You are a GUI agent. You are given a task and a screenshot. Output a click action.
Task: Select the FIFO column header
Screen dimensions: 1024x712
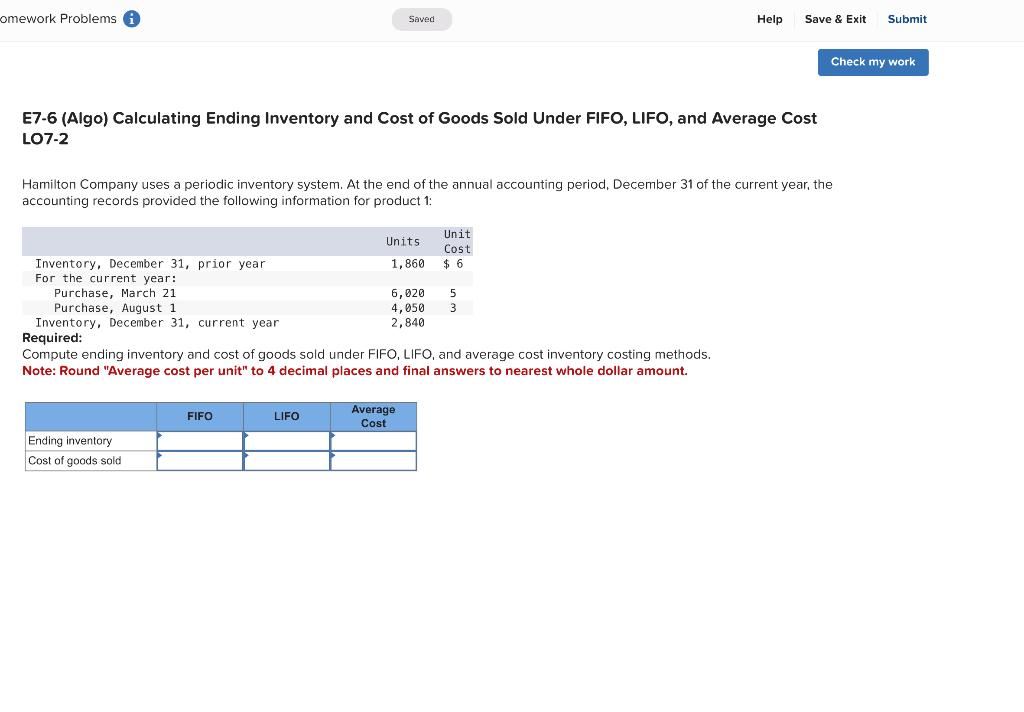click(x=199, y=416)
